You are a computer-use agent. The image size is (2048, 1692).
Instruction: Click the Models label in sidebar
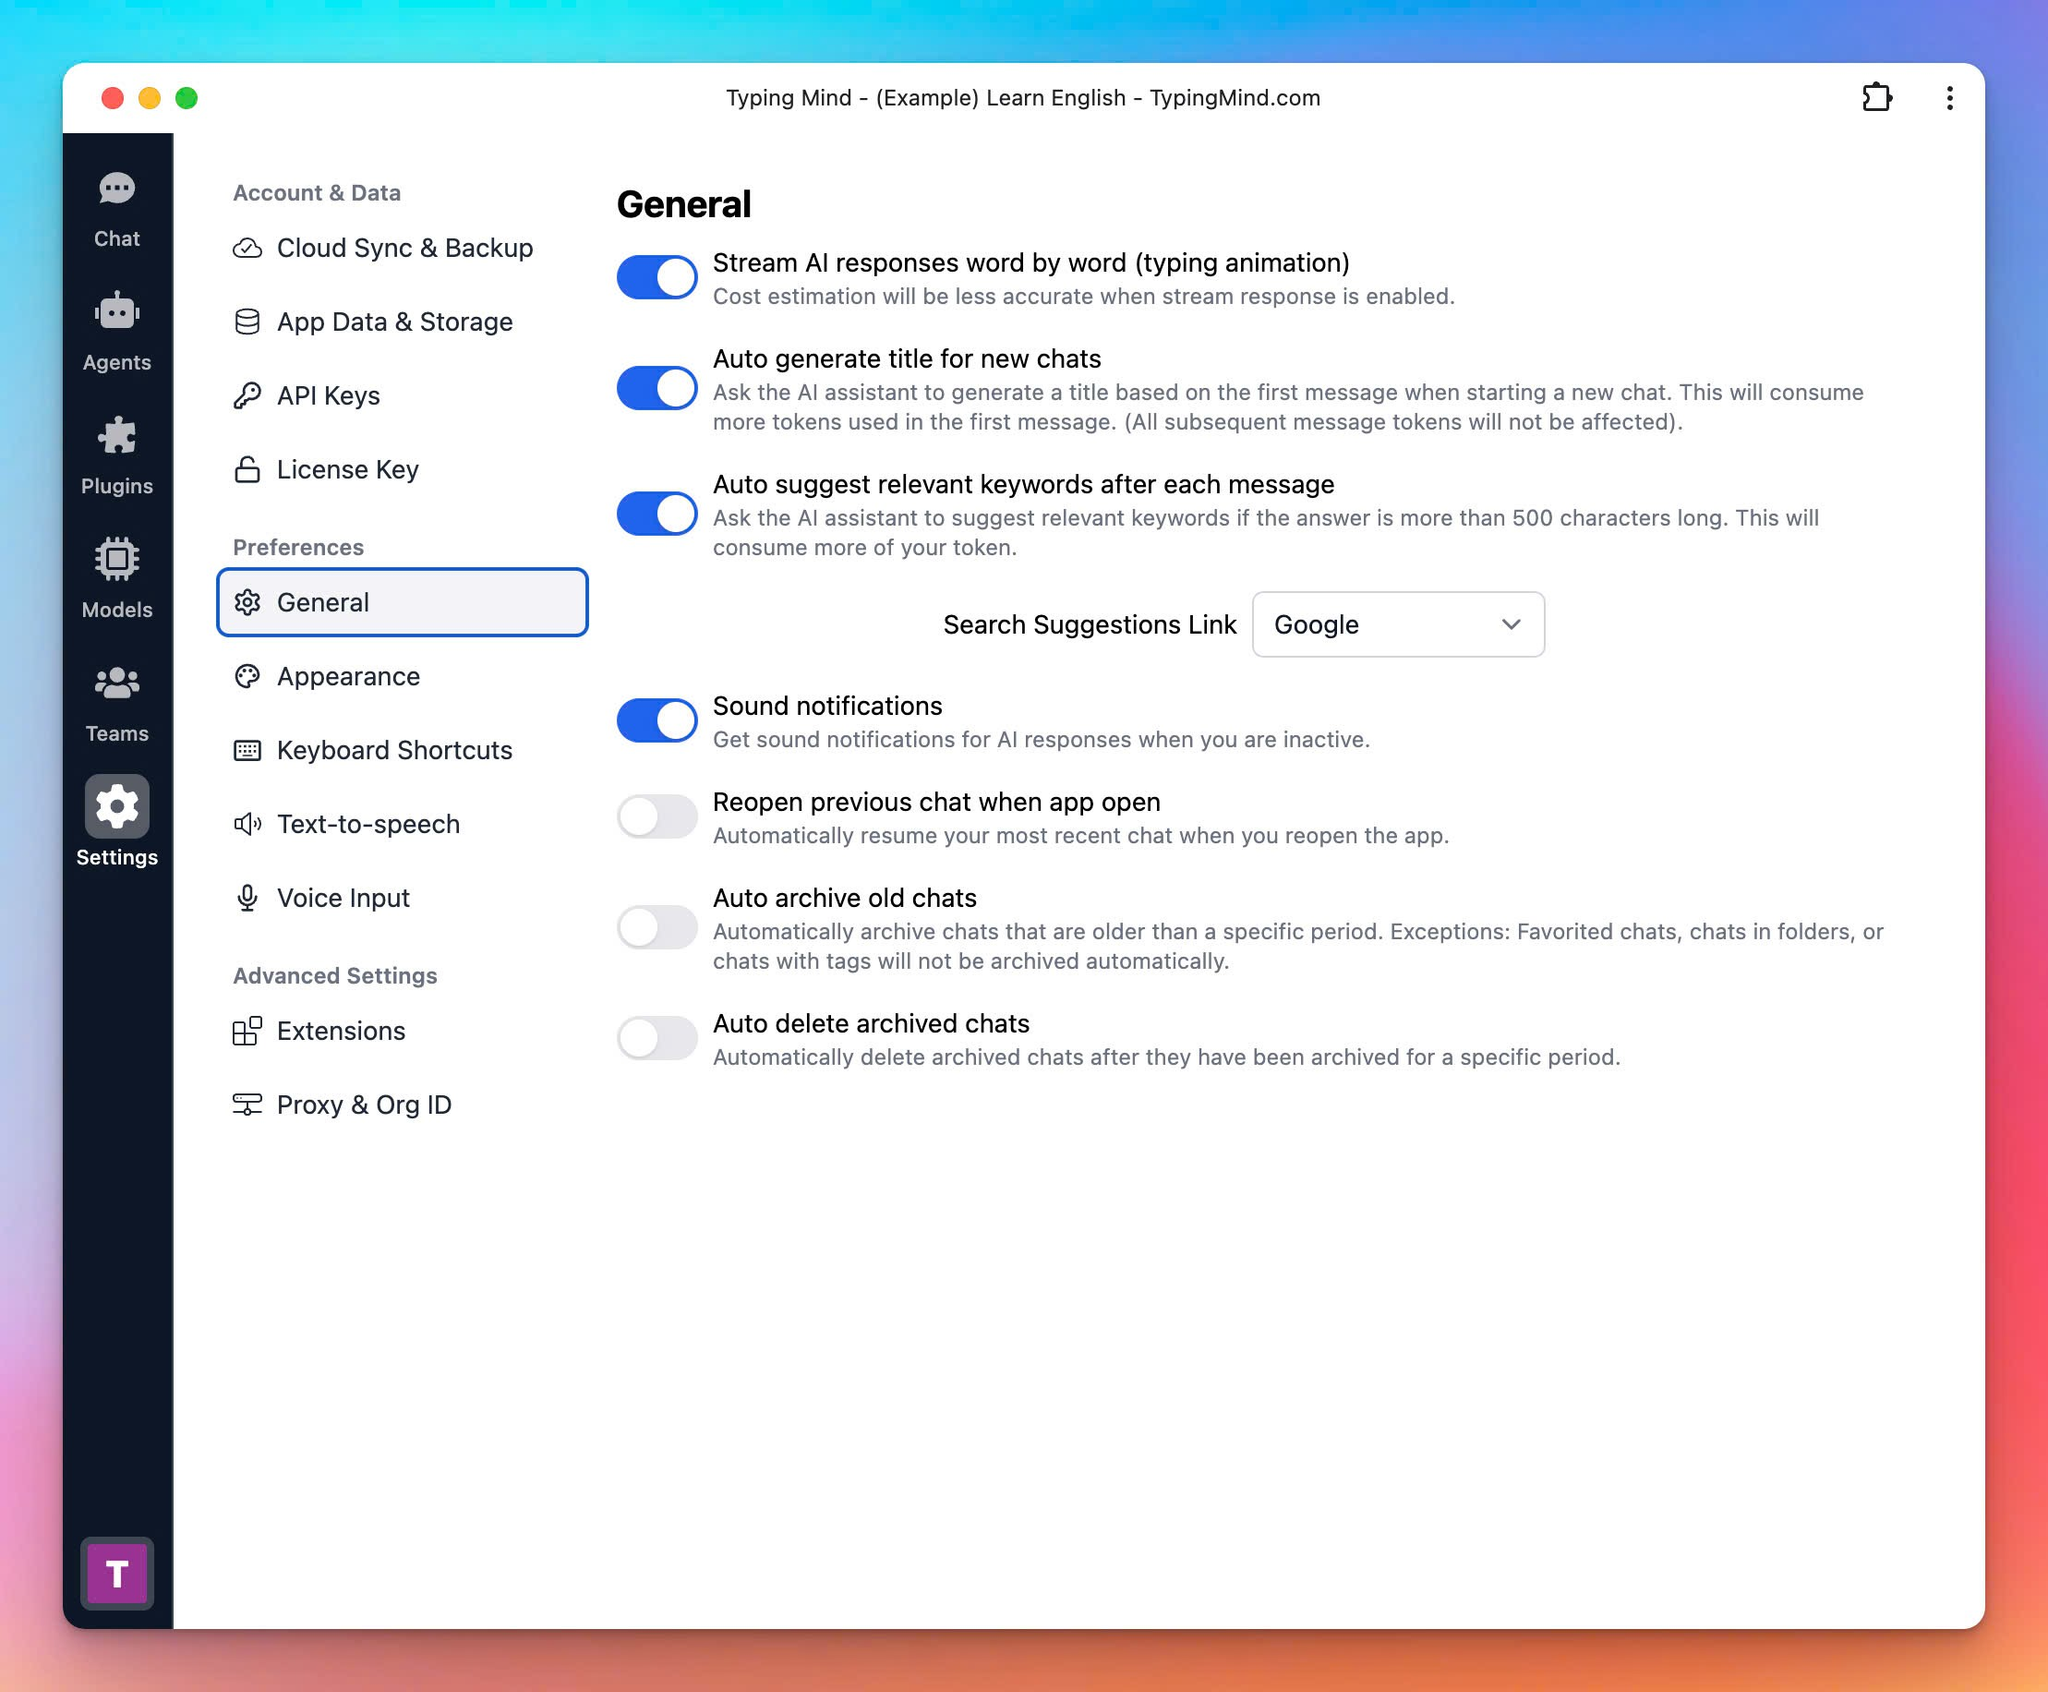(x=117, y=610)
